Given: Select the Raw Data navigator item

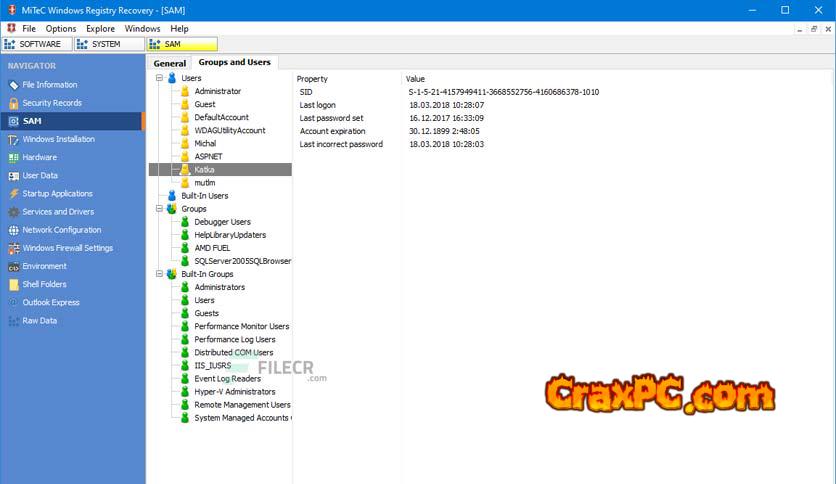Looking at the screenshot, I should [x=40, y=321].
